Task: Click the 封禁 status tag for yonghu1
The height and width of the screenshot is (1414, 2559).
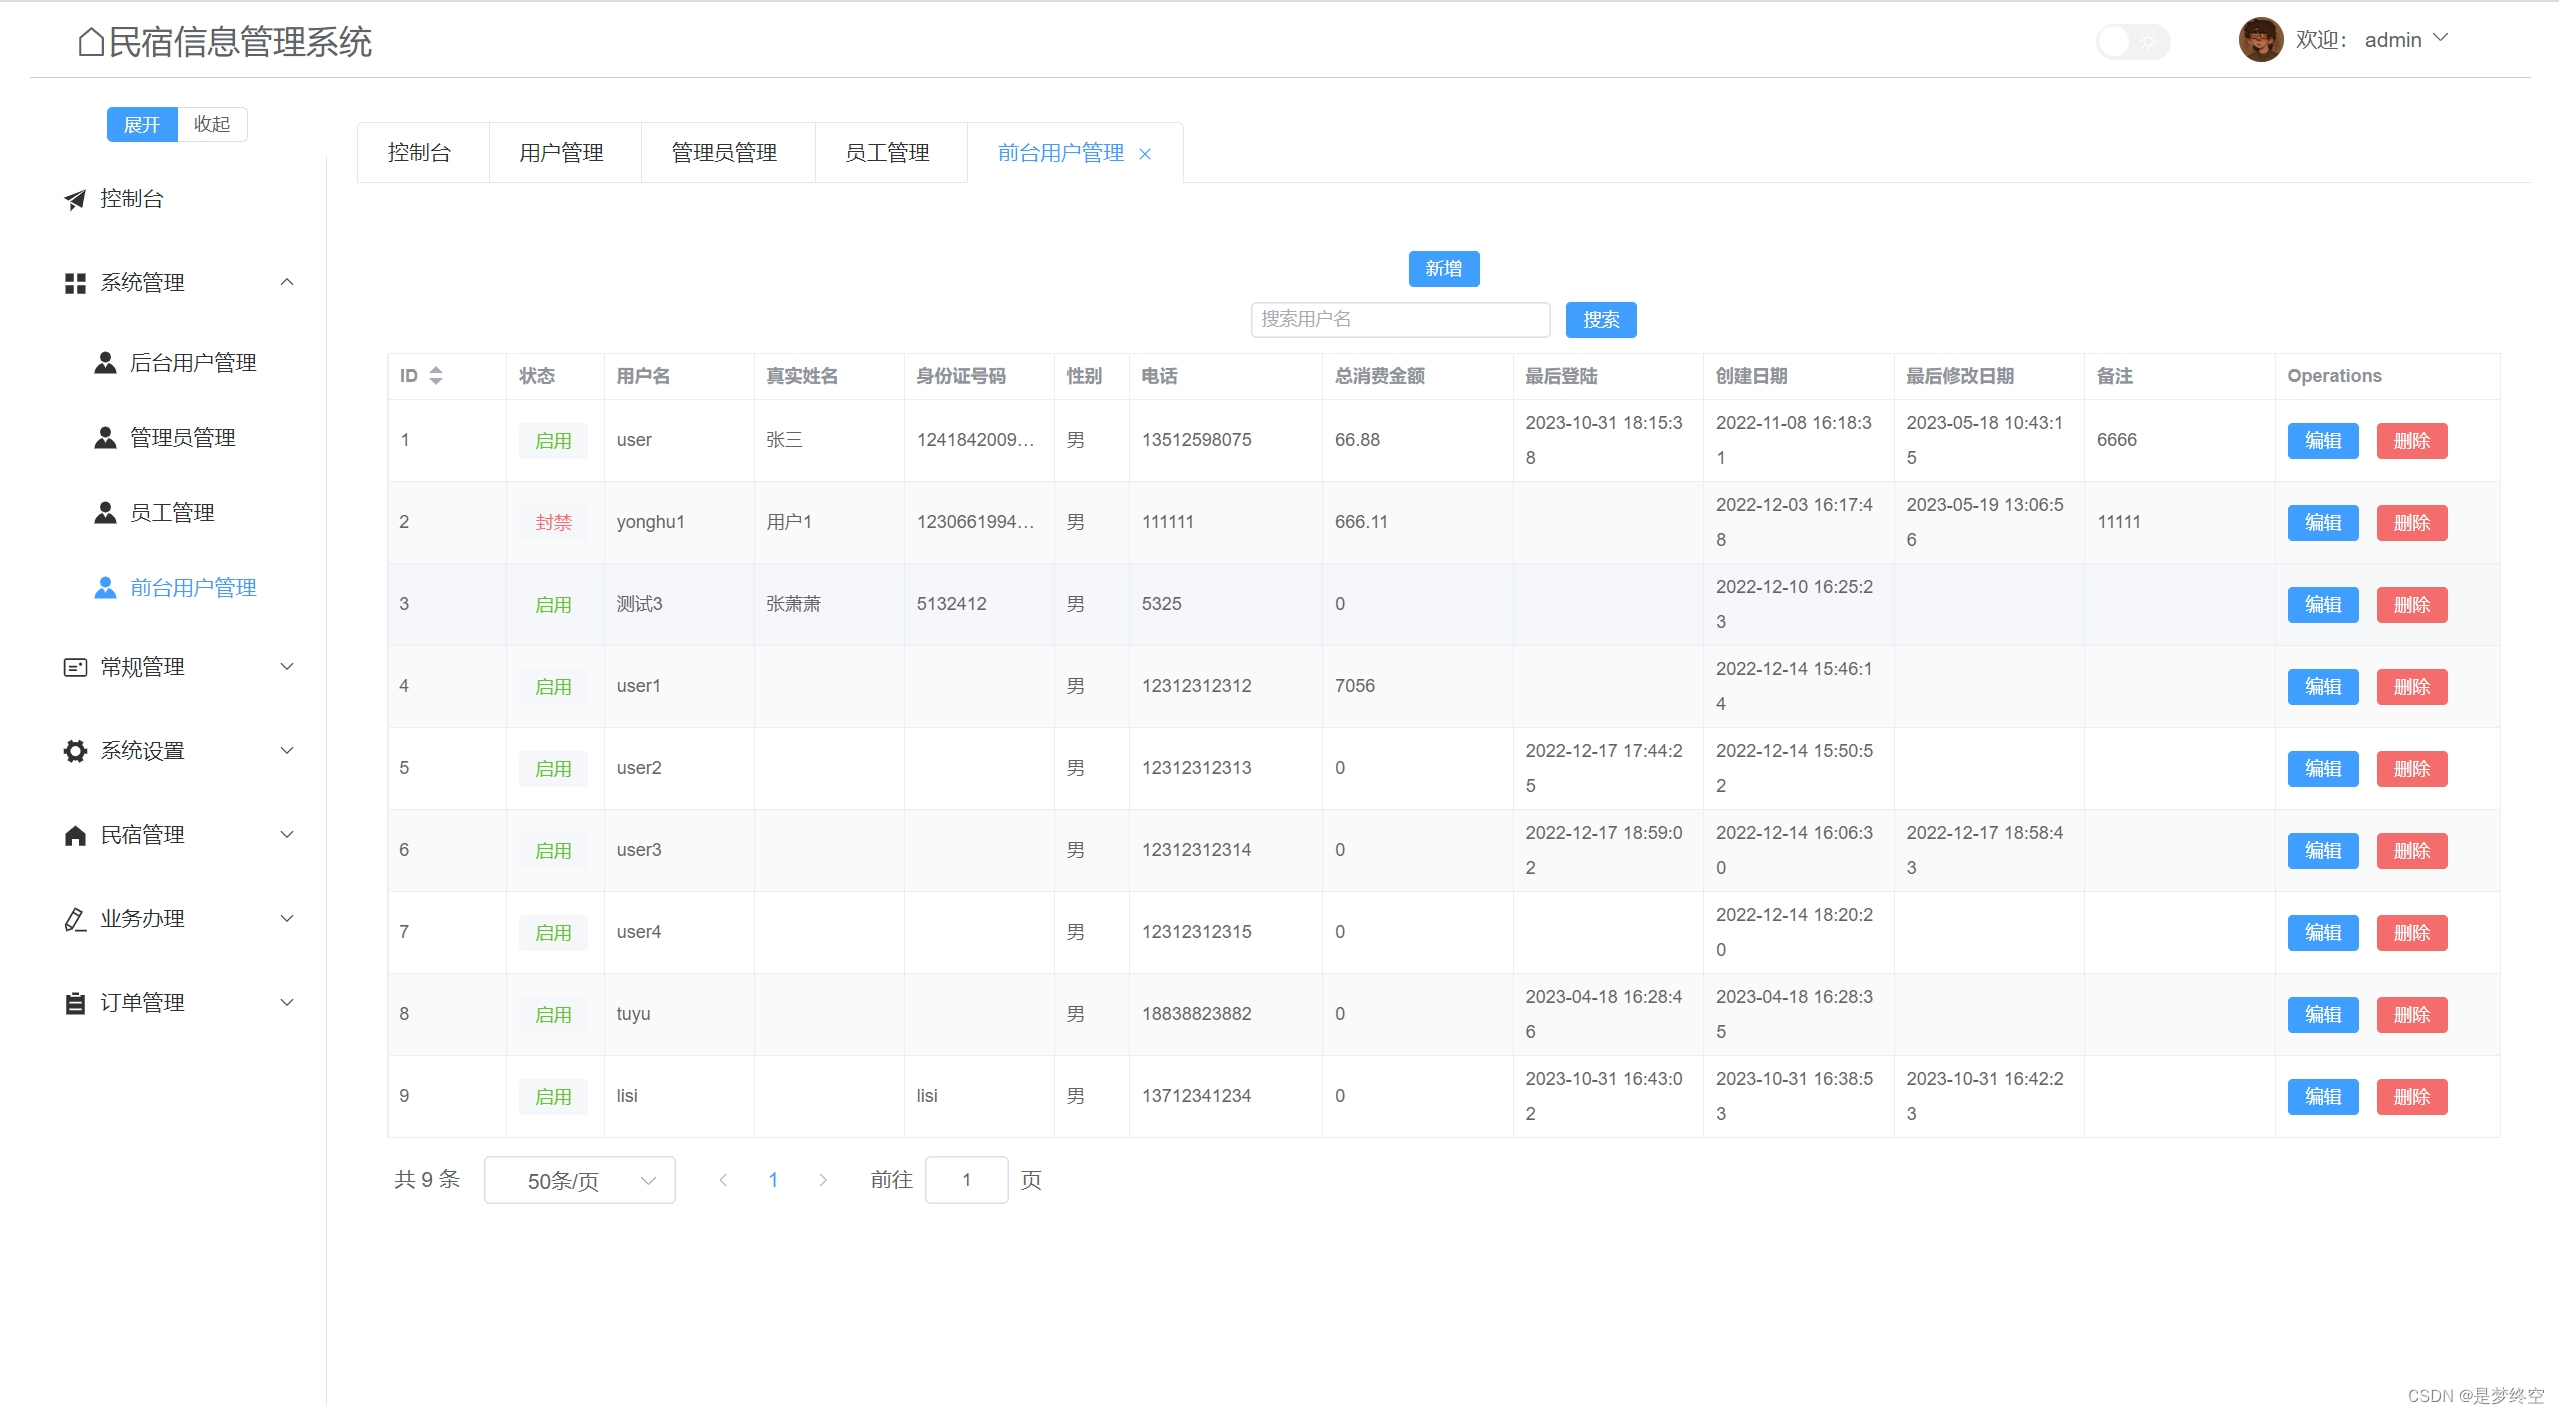Action: click(x=553, y=523)
